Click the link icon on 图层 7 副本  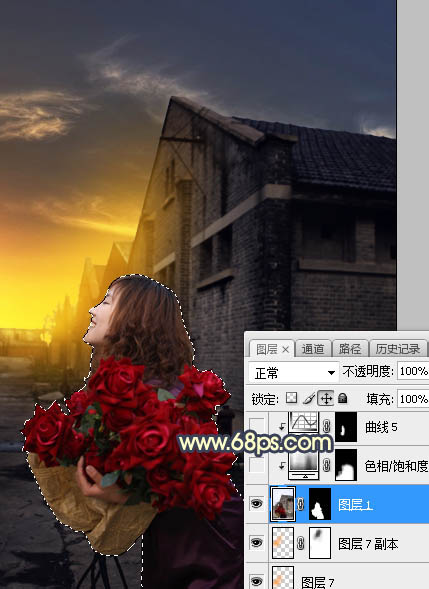tap(301, 543)
